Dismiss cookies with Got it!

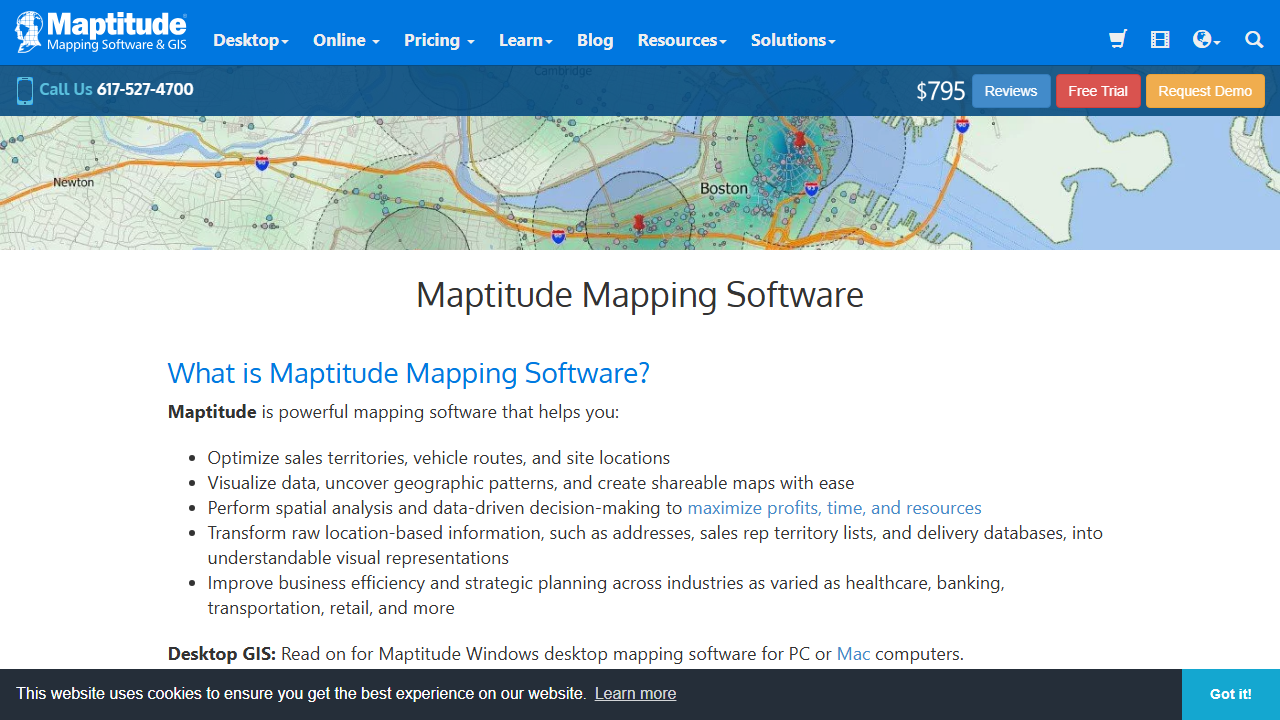[x=1231, y=694]
